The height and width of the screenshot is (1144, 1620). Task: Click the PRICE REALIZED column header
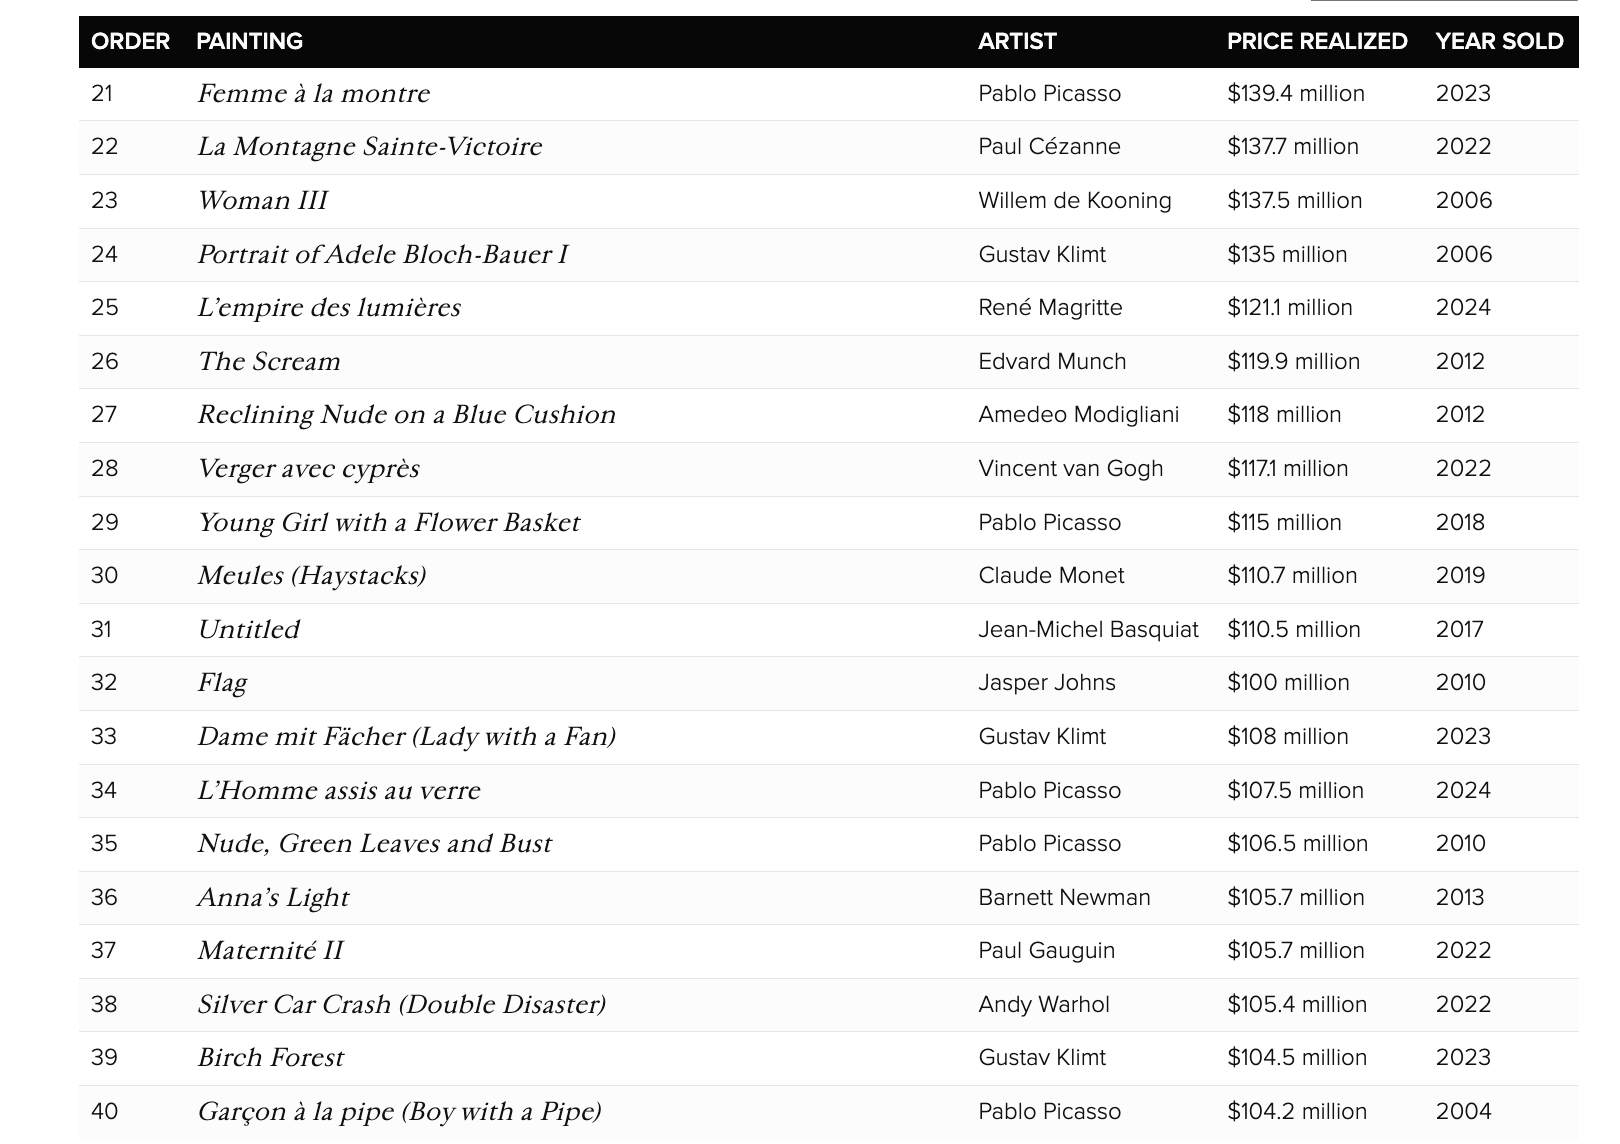point(1317,41)
